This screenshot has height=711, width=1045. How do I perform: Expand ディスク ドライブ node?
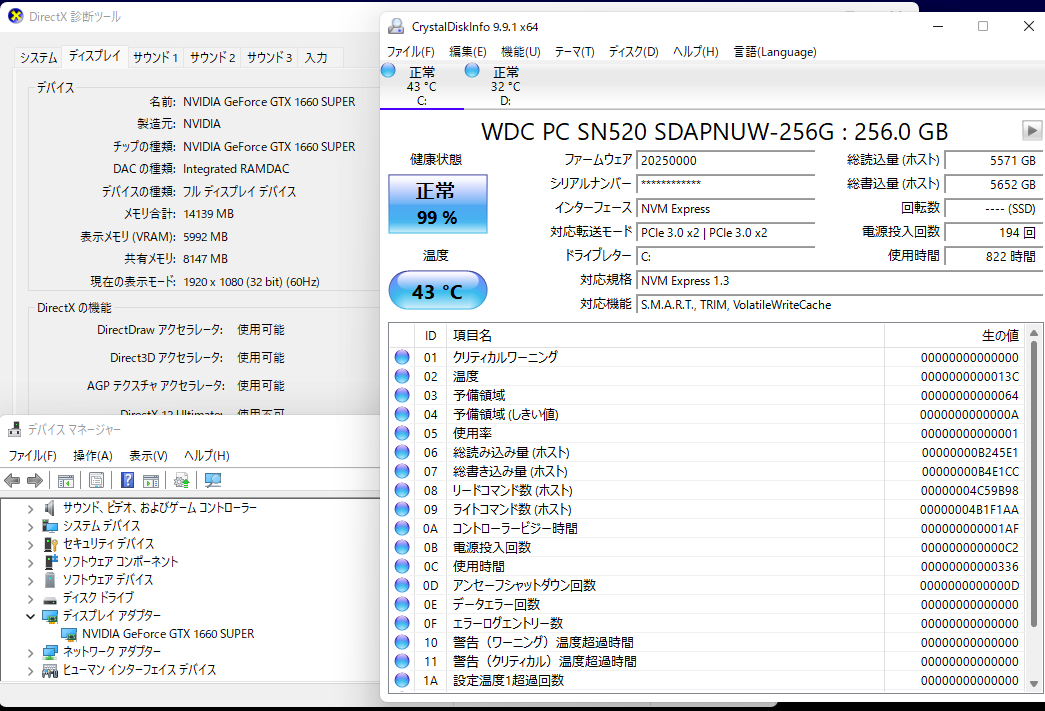tap(30, 598)
